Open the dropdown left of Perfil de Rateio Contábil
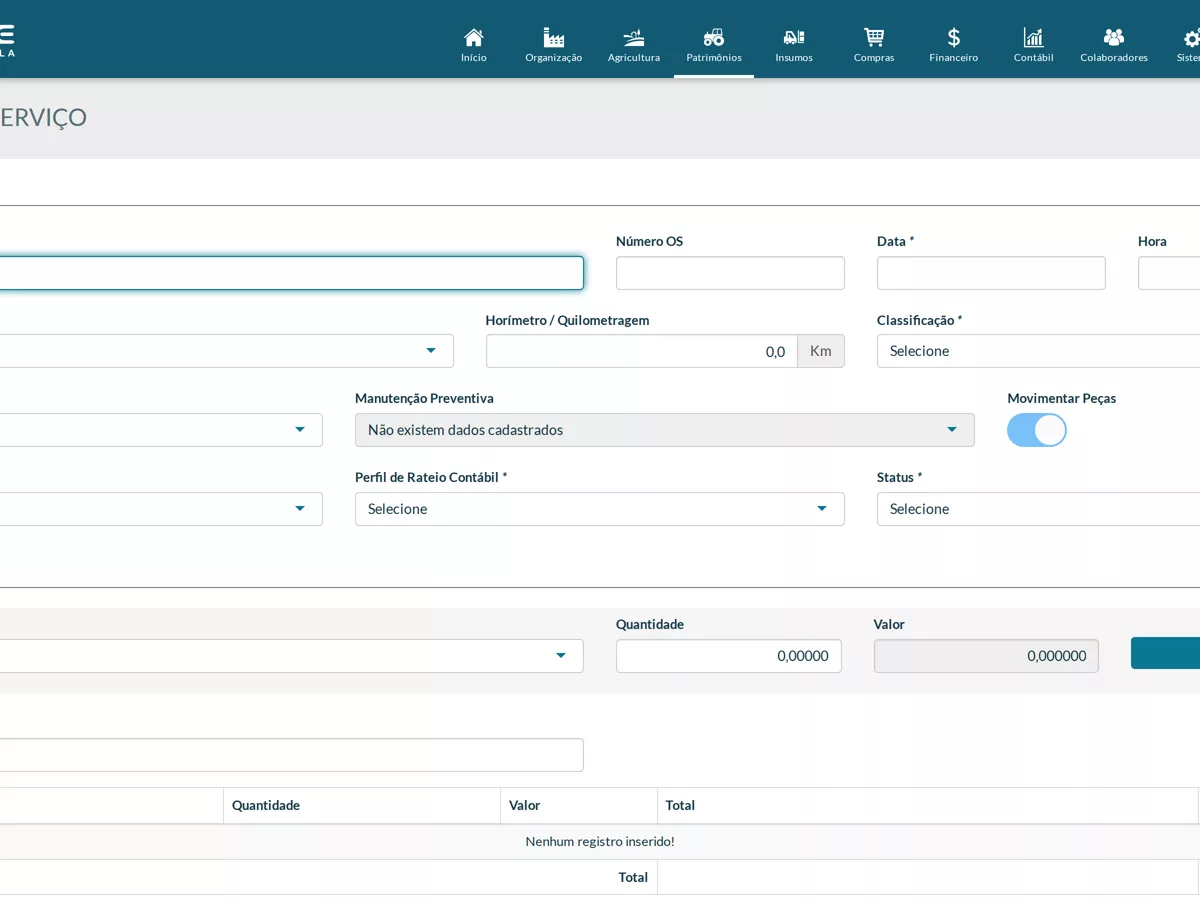This screenshot has width=1200, height=900. point(161,509)
